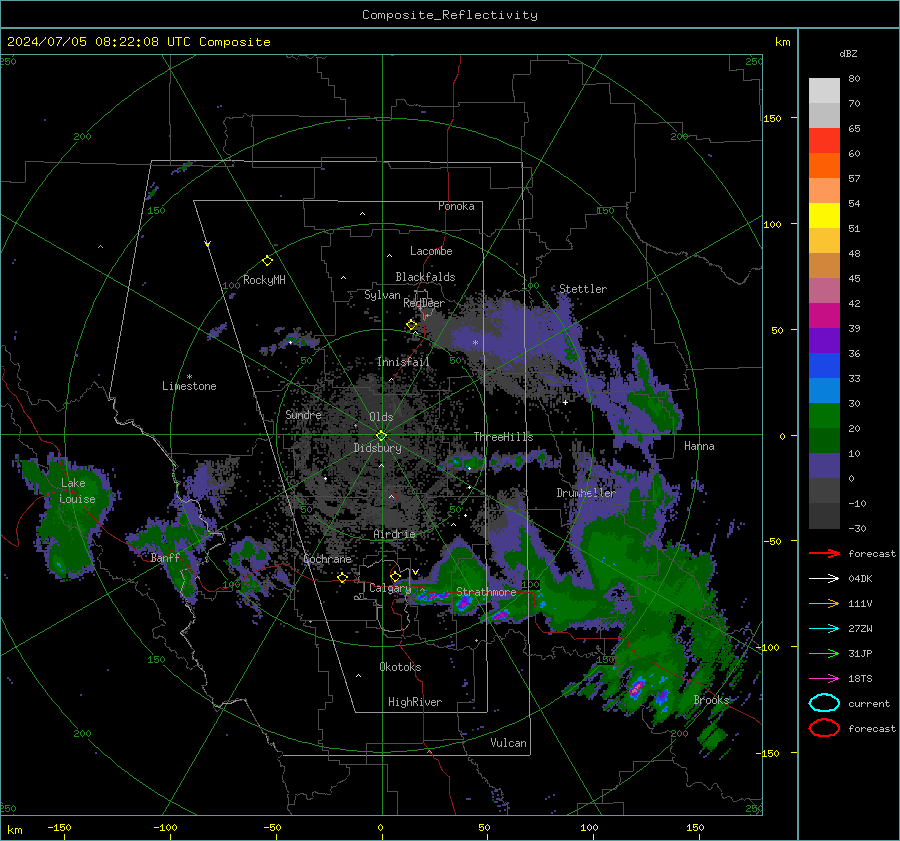The width and height of the screenshot is (900, 841).
Task: Click the Lacombe city label
Action: click(x=431, y=251)
